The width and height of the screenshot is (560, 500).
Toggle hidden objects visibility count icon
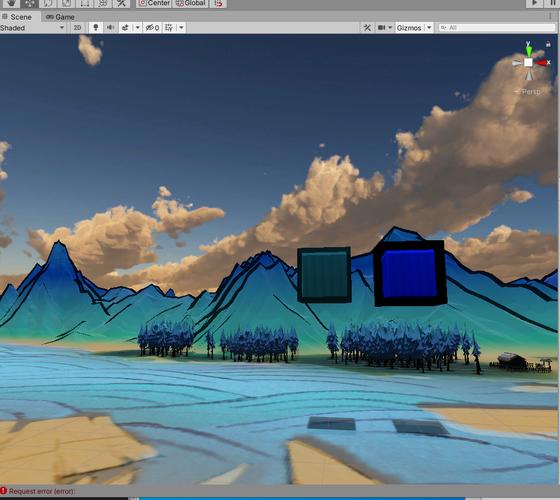(152, 28)
